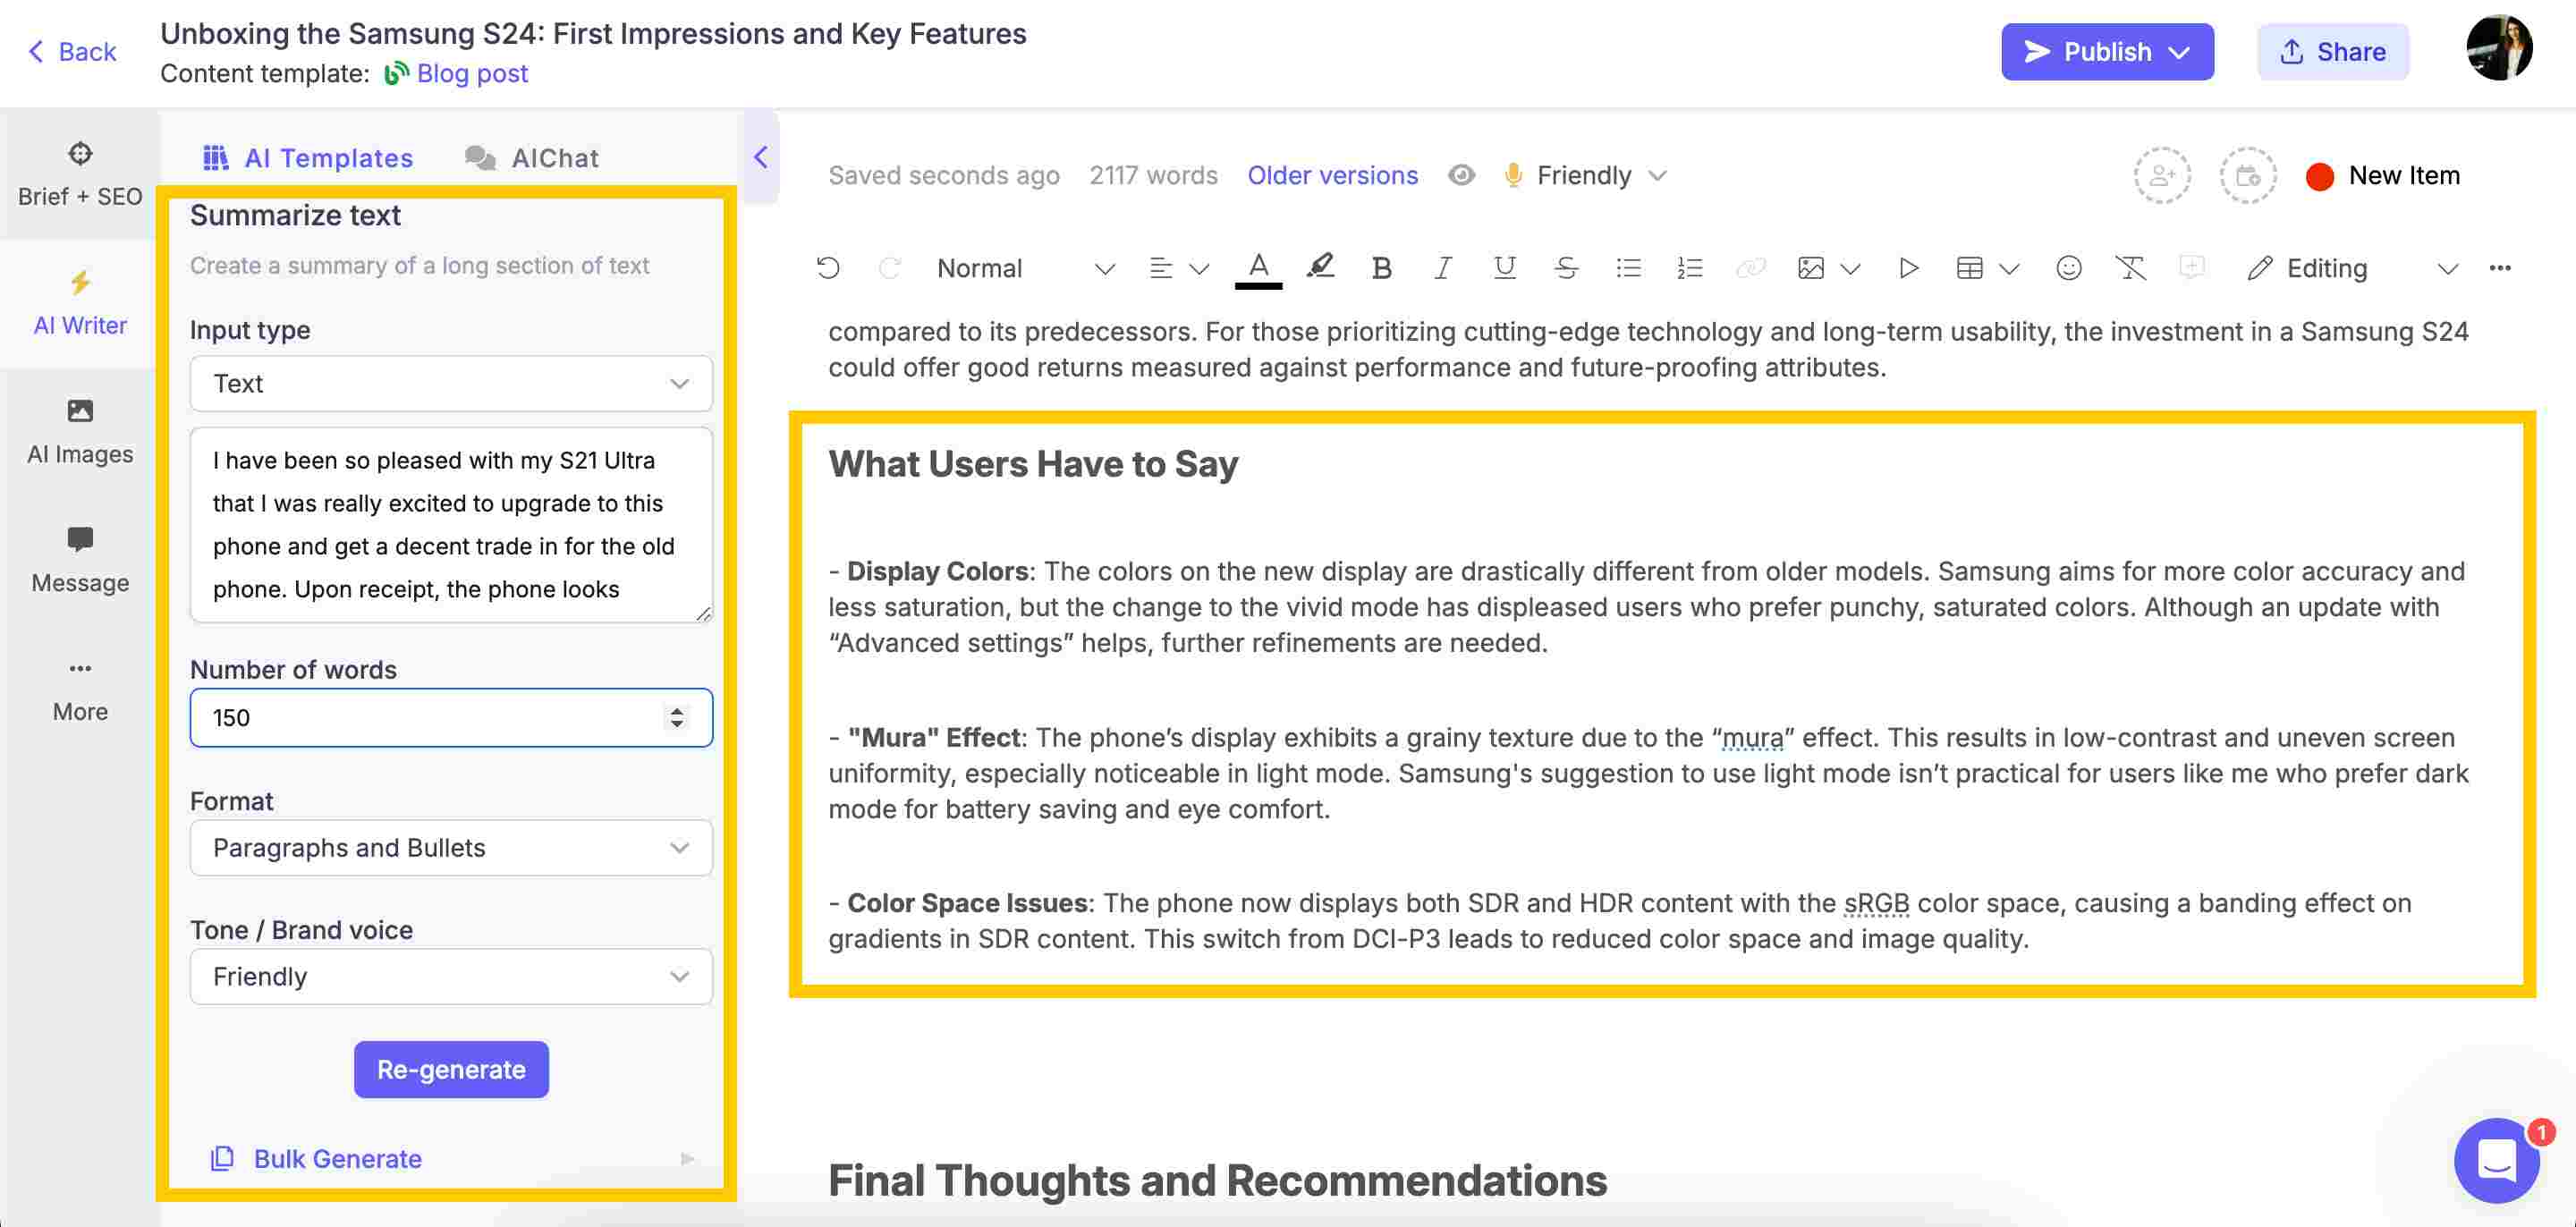Open the emoji picker

click(2069, 268)
